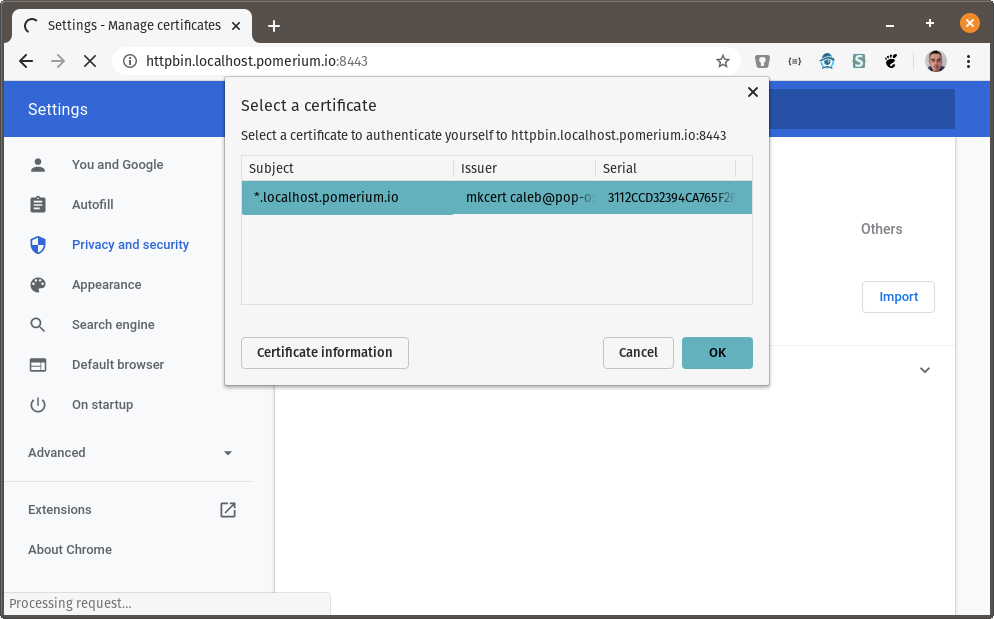994x619 pixels.
Task: Click the Import button
Action: 898,297
